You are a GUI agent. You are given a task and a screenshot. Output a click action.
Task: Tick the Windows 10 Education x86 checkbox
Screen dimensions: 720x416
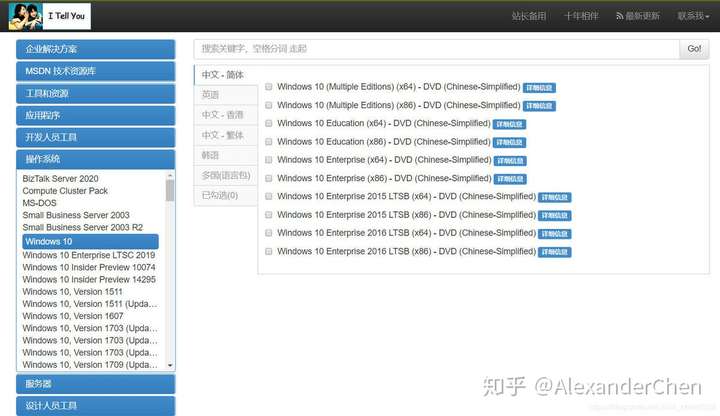tap(269, 142)
